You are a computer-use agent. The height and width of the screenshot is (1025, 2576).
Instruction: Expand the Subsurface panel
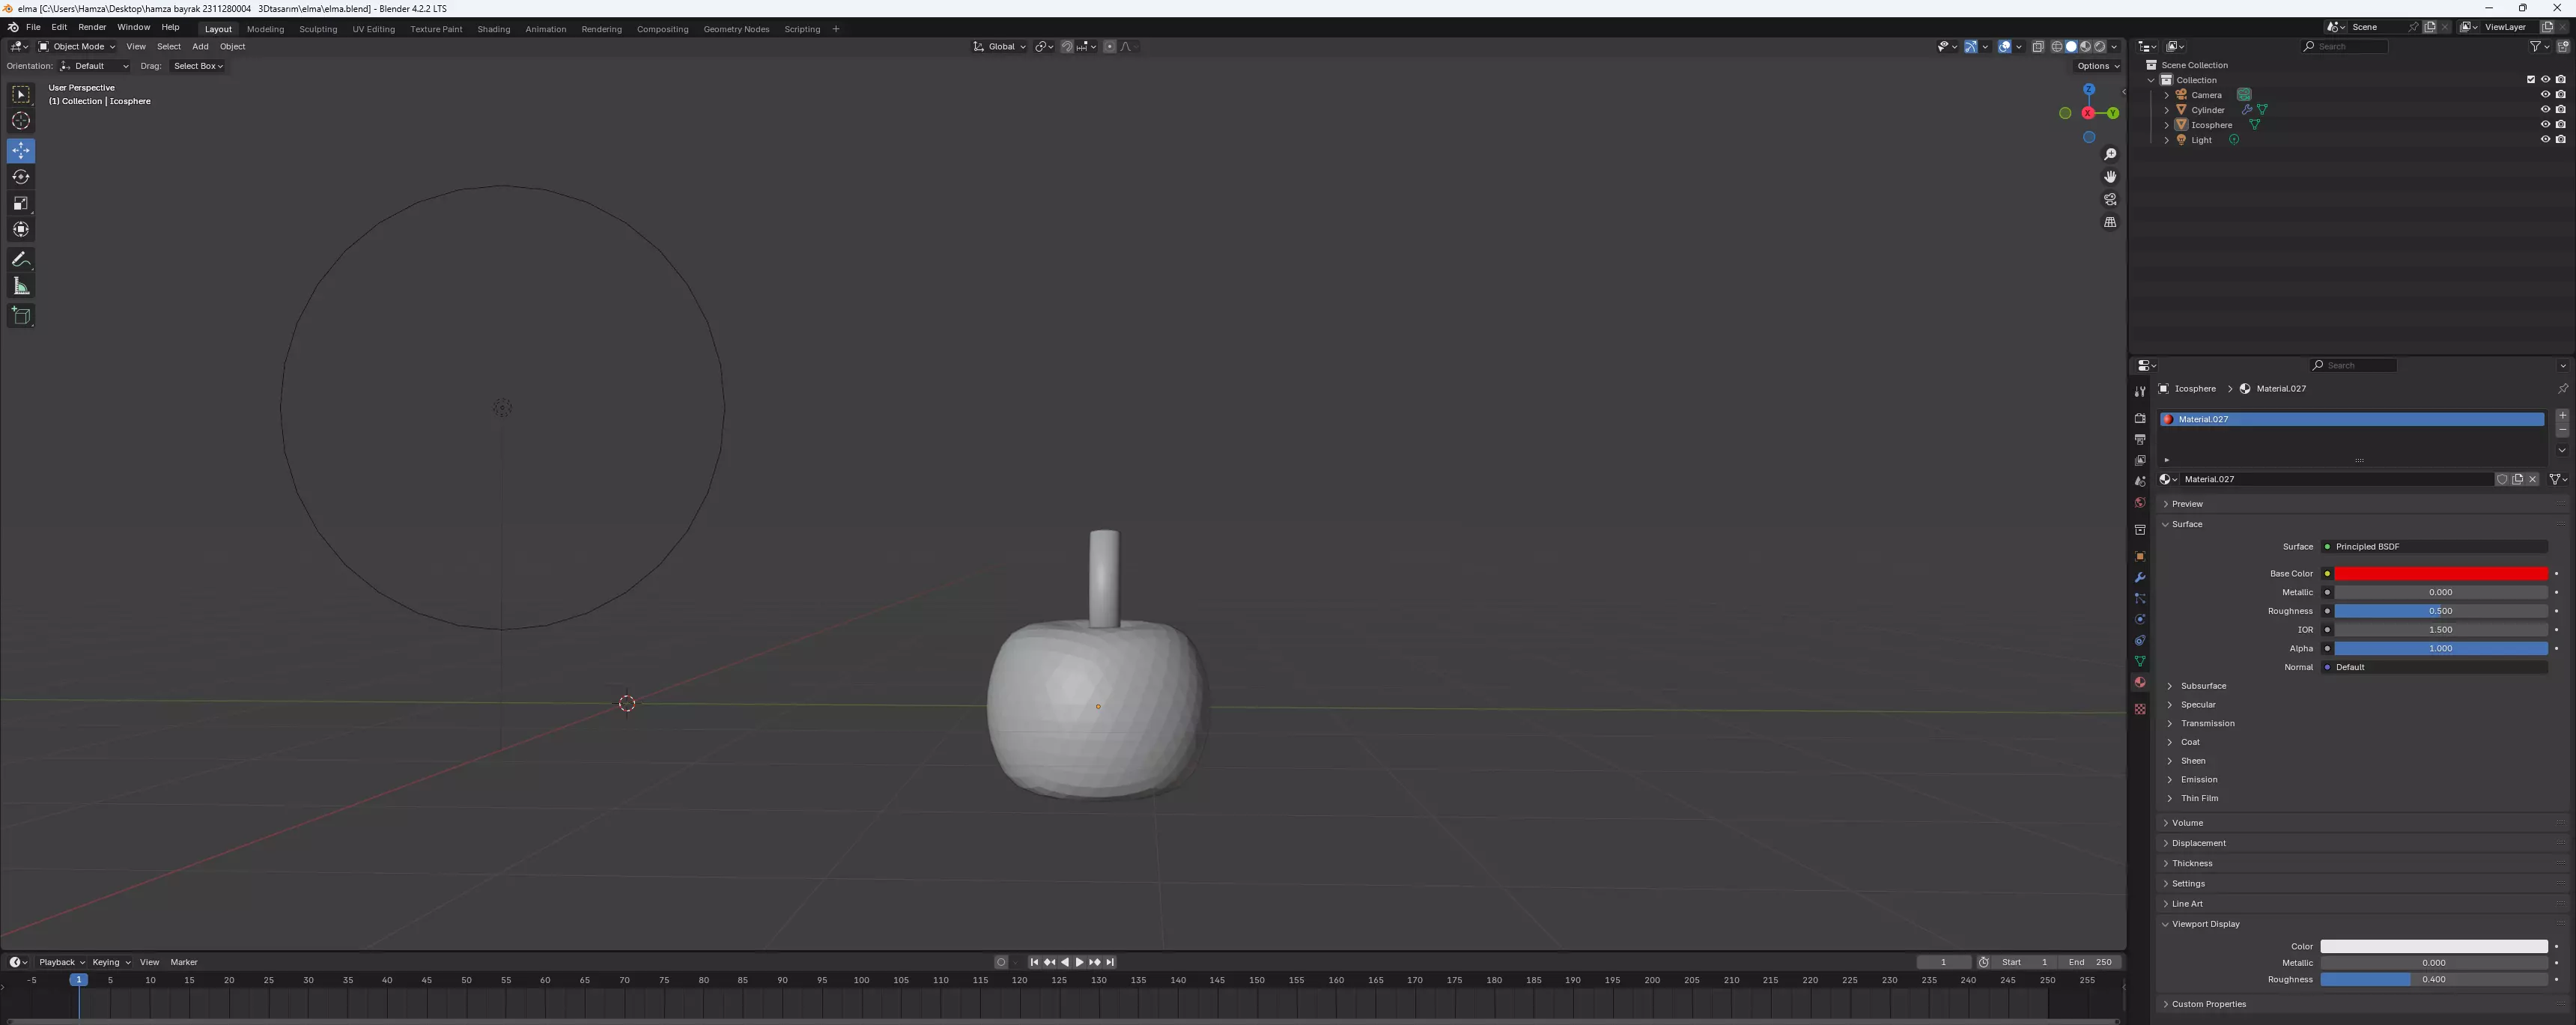2203,686
